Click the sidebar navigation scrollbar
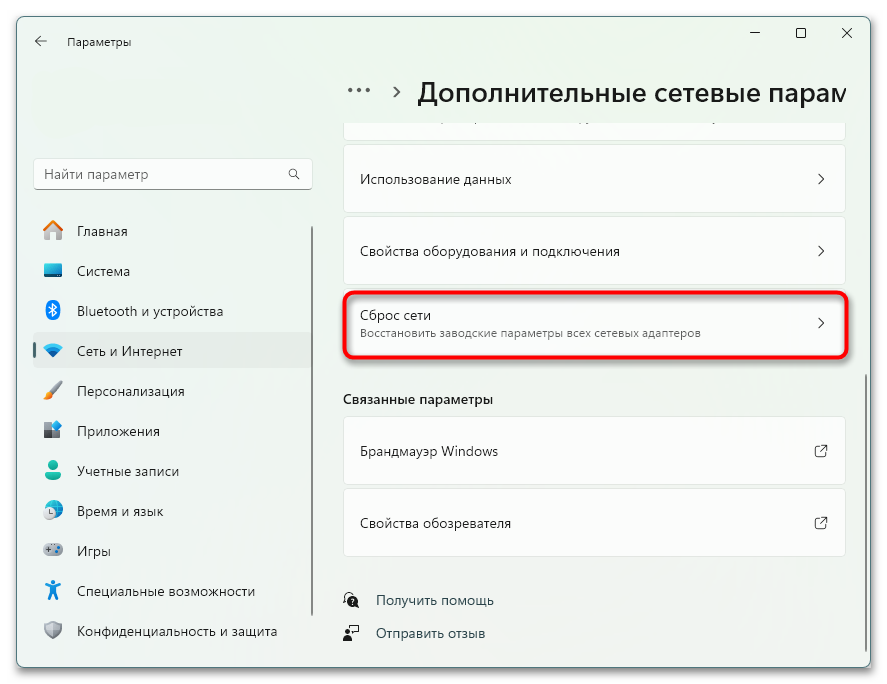This screenshot has width=887, height=684. [x=312, y=420]
